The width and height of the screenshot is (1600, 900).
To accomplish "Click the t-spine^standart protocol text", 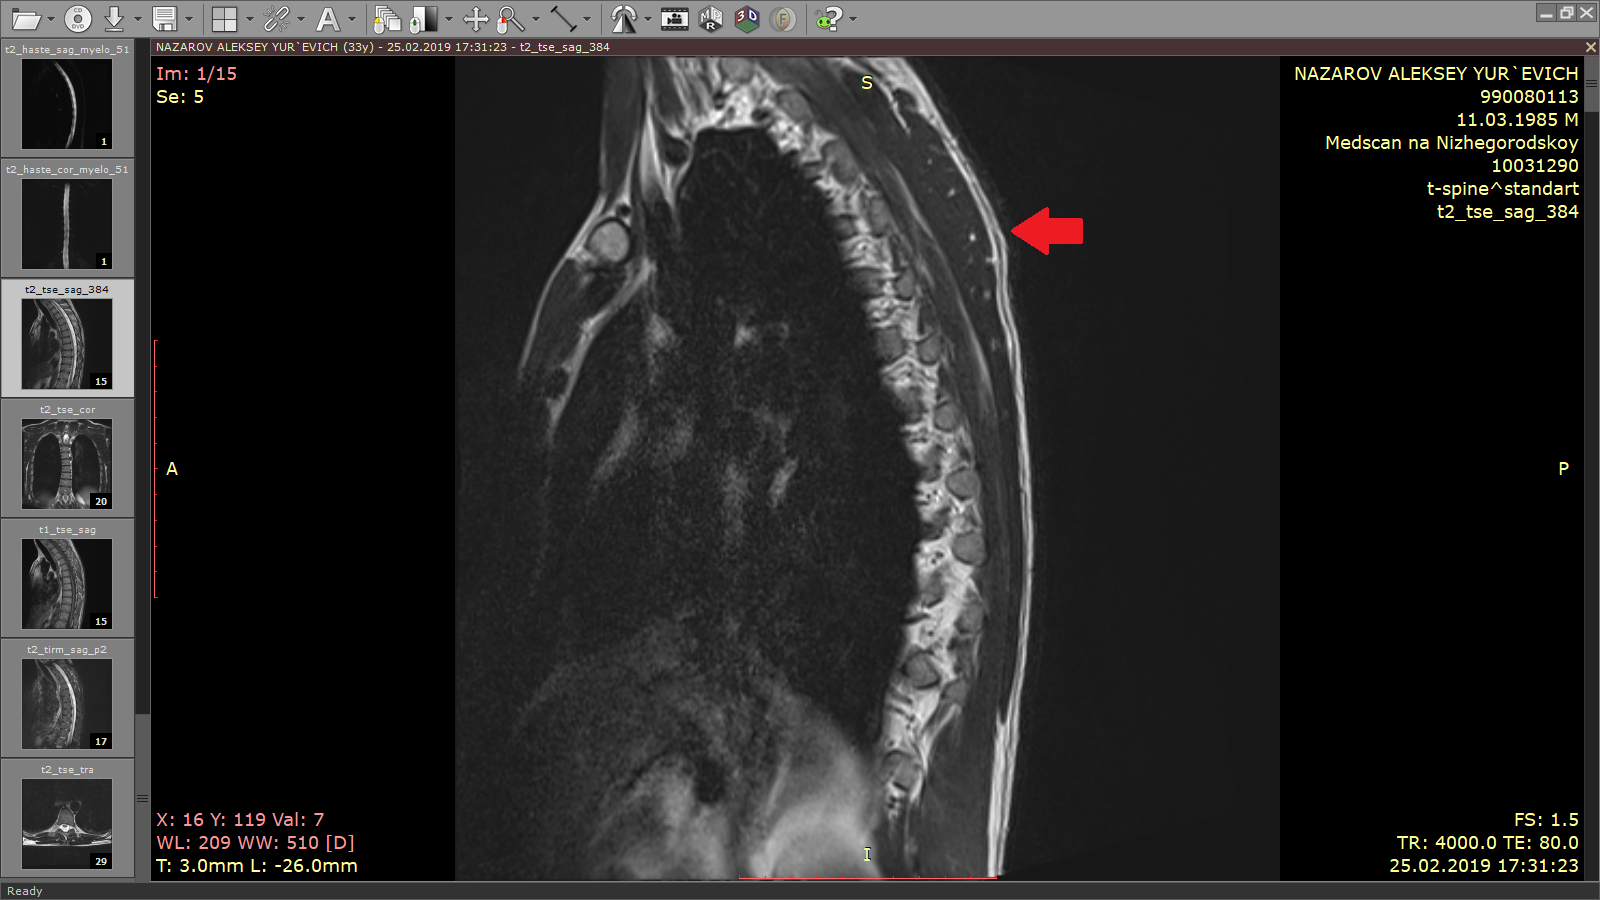I will (1502, 189).
